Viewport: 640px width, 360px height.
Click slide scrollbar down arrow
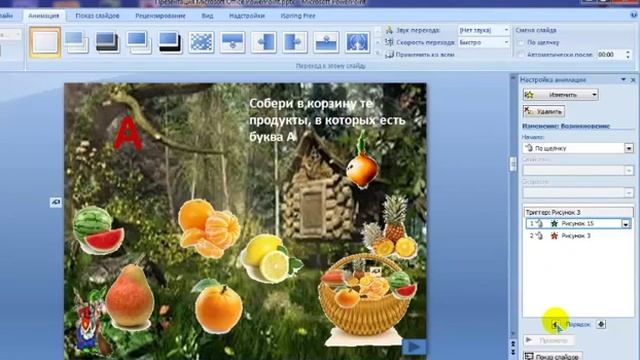(x=513, y=334)
